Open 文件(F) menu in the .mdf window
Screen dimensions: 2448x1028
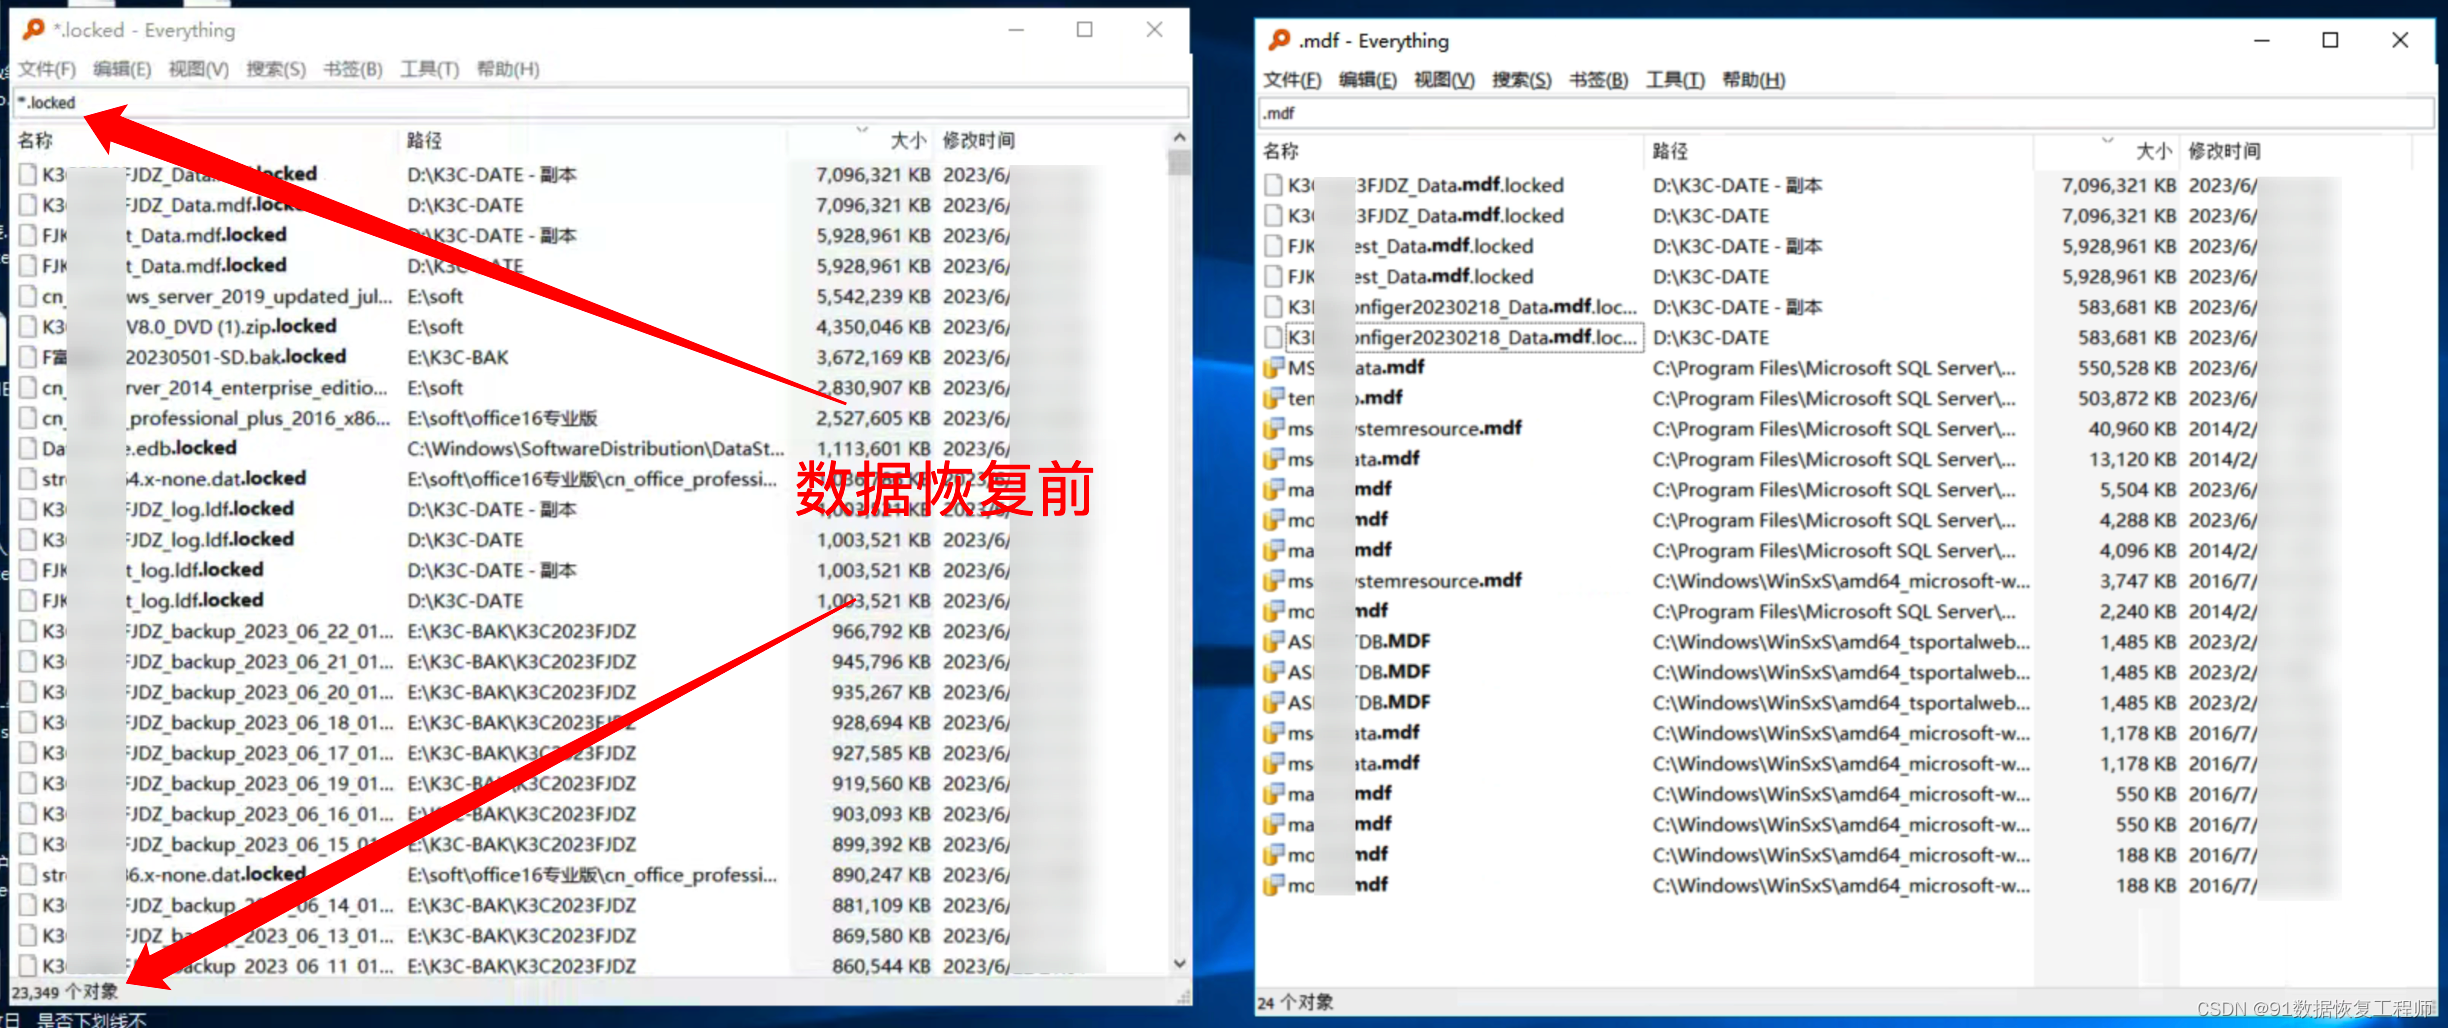coord(1291,80)
